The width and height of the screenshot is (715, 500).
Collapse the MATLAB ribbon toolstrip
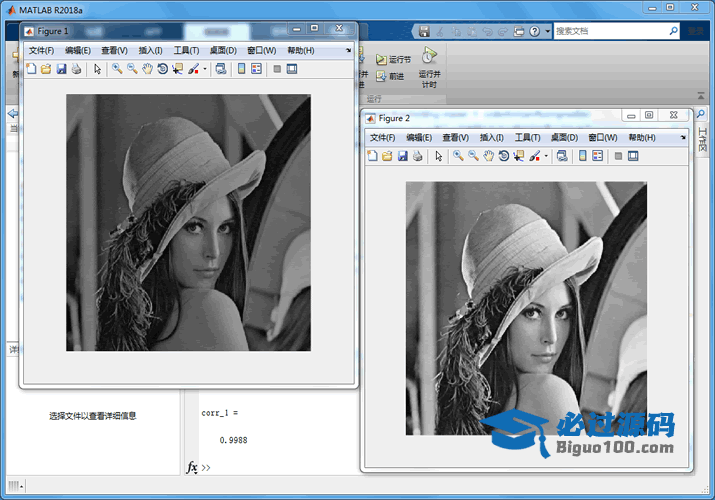tap(700, 96)
